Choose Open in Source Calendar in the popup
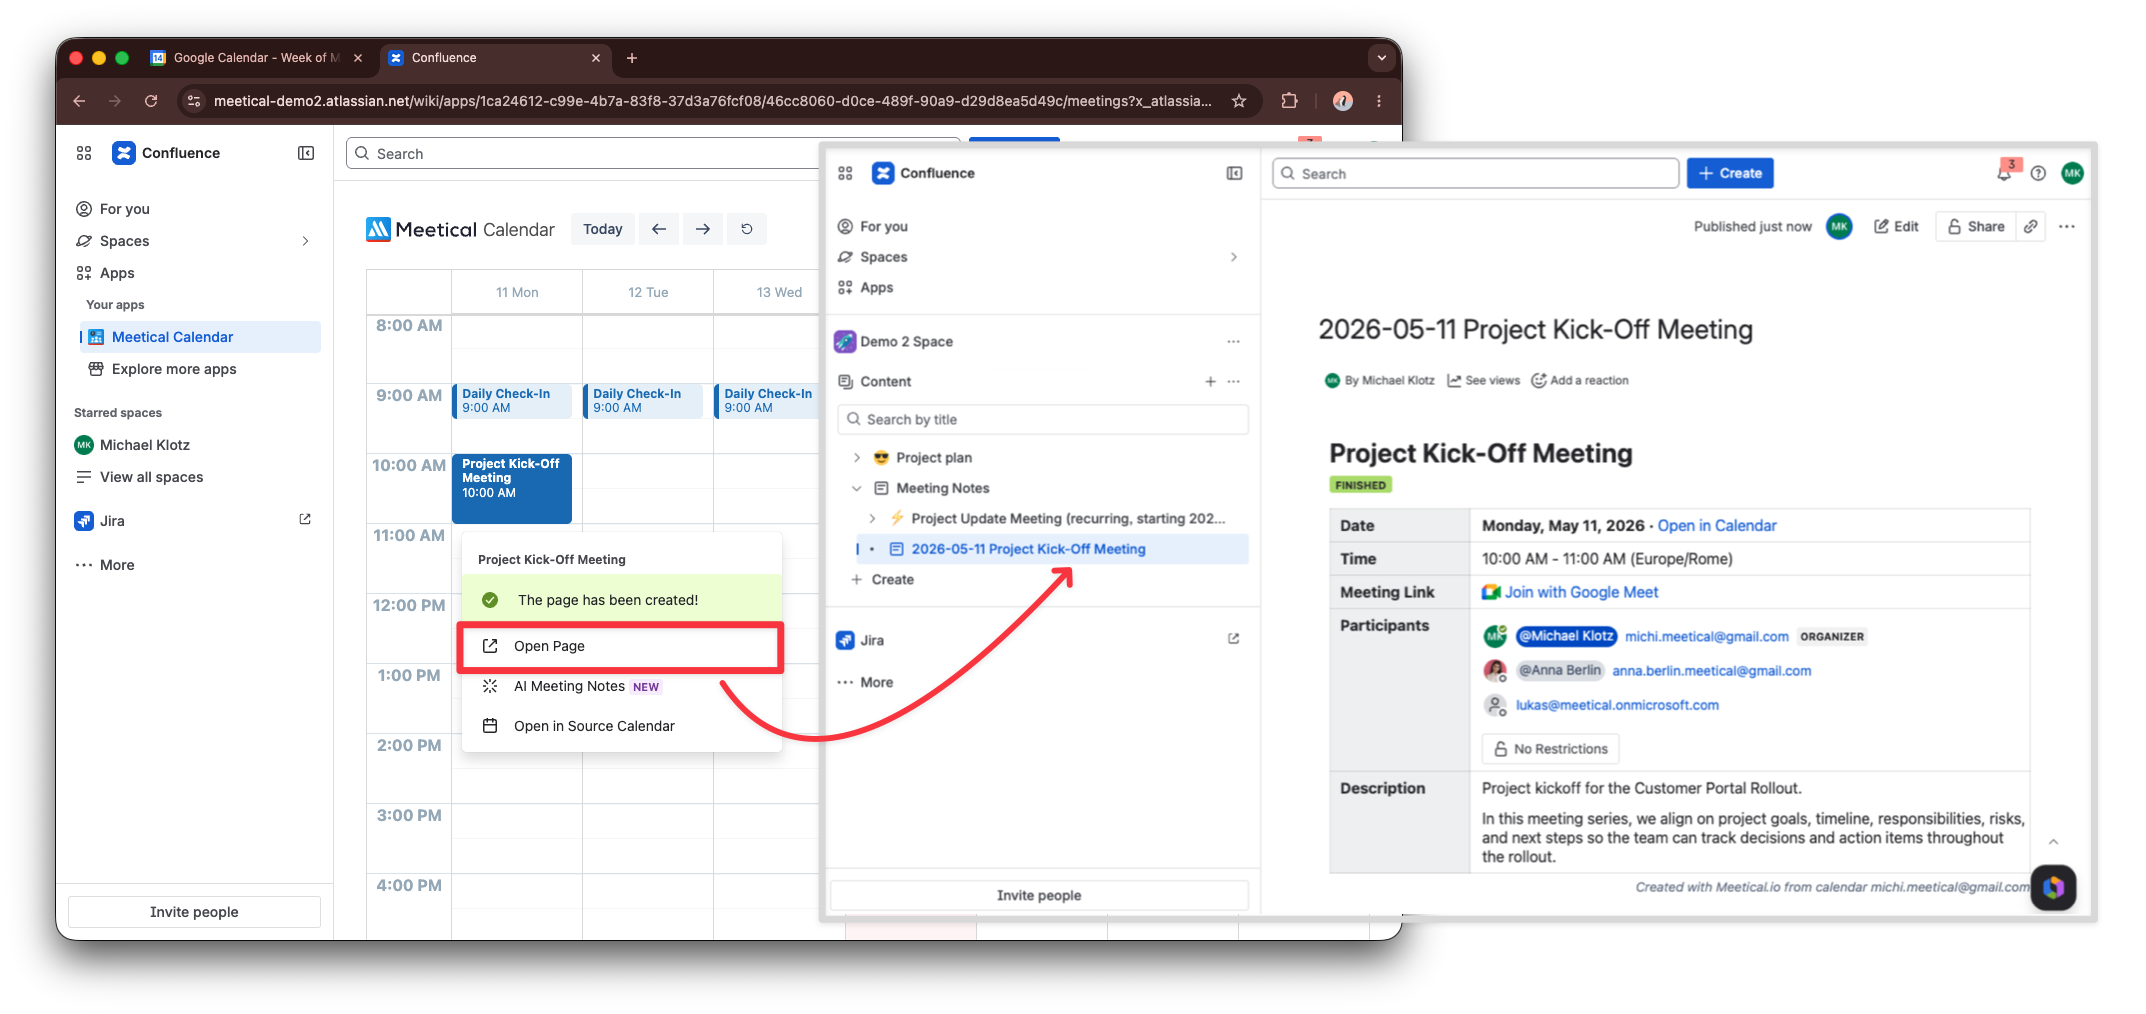The image size is (2146, 1014). [x=620, y=726]
